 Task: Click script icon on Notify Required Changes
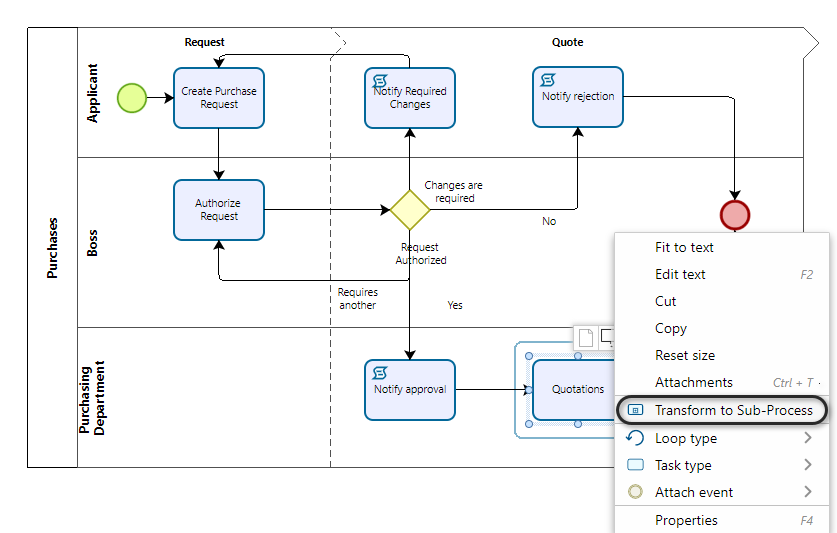coord(380,81)
